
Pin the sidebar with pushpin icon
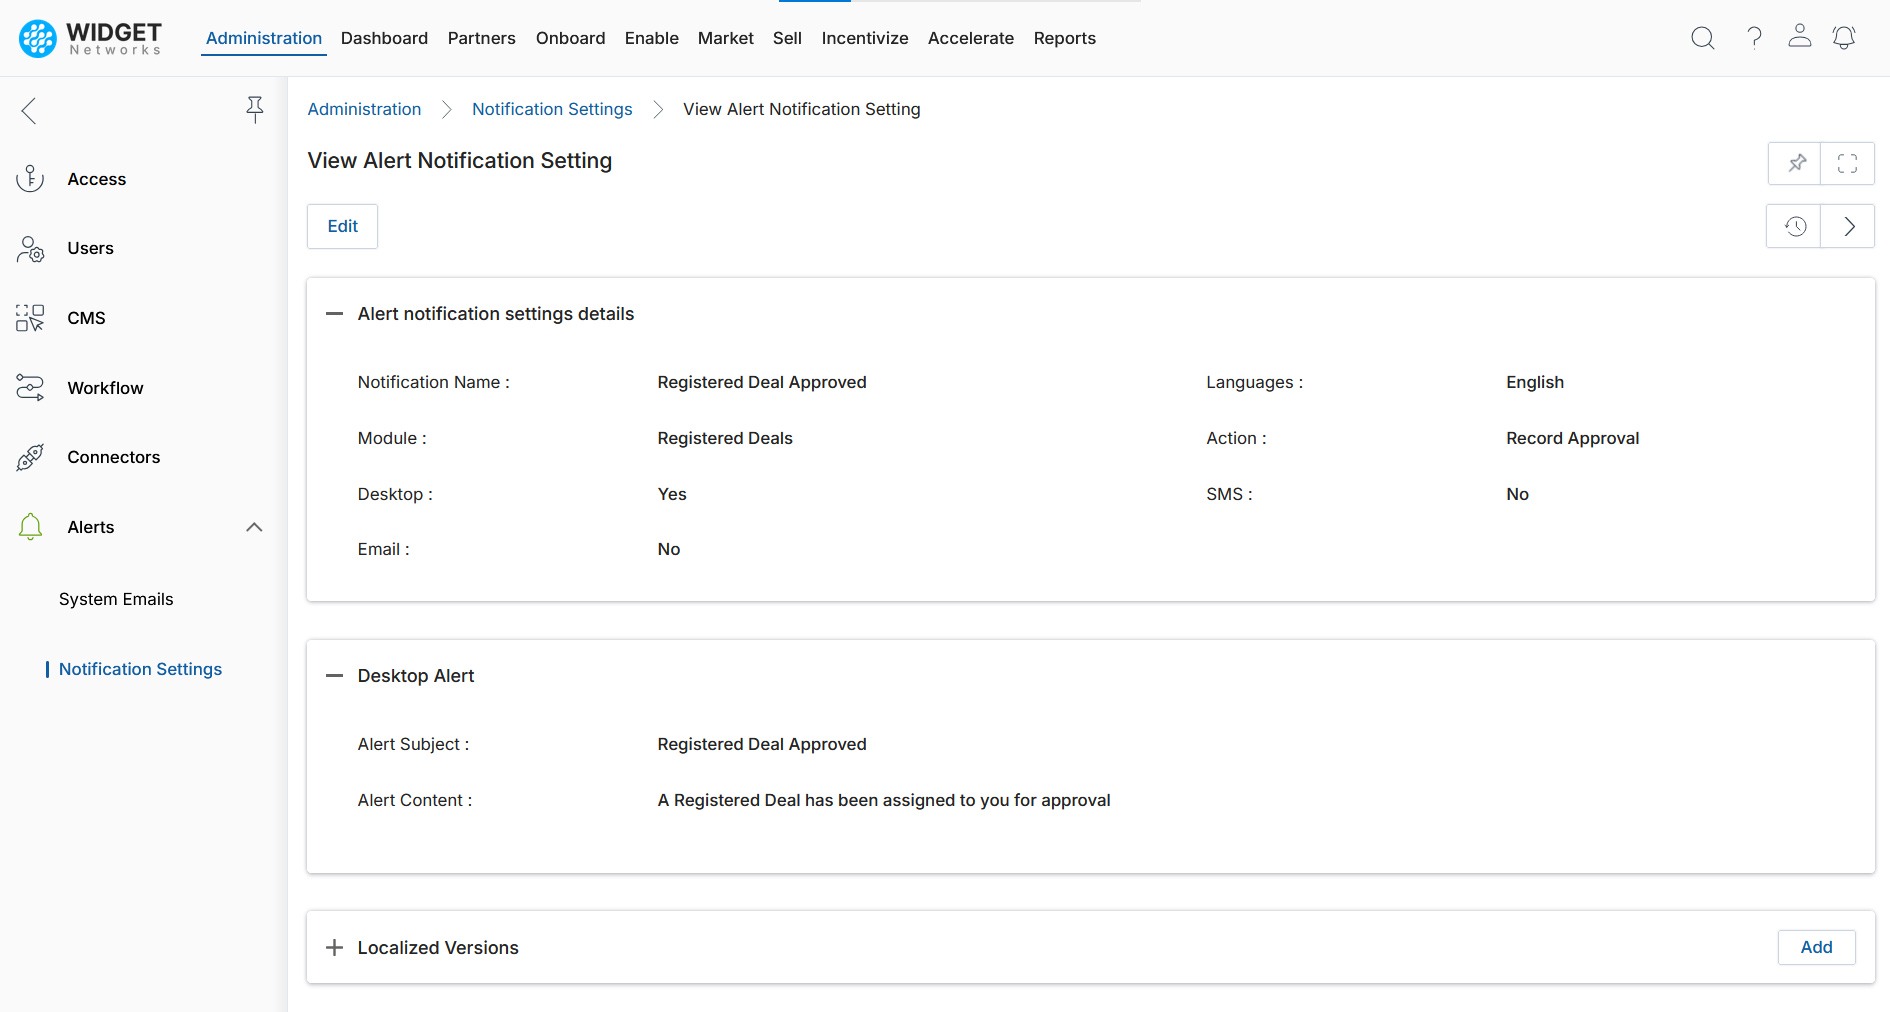(x=255, y=109)
